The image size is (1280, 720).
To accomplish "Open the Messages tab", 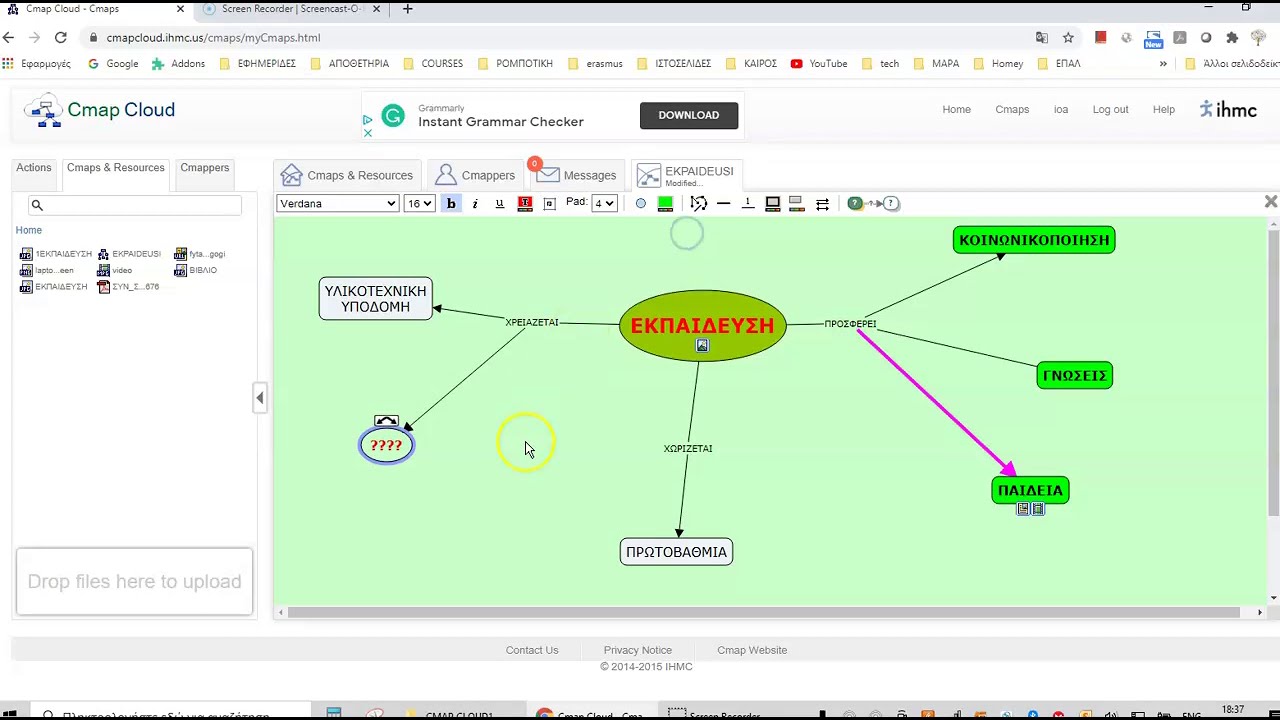I will [x=576, y=175].
